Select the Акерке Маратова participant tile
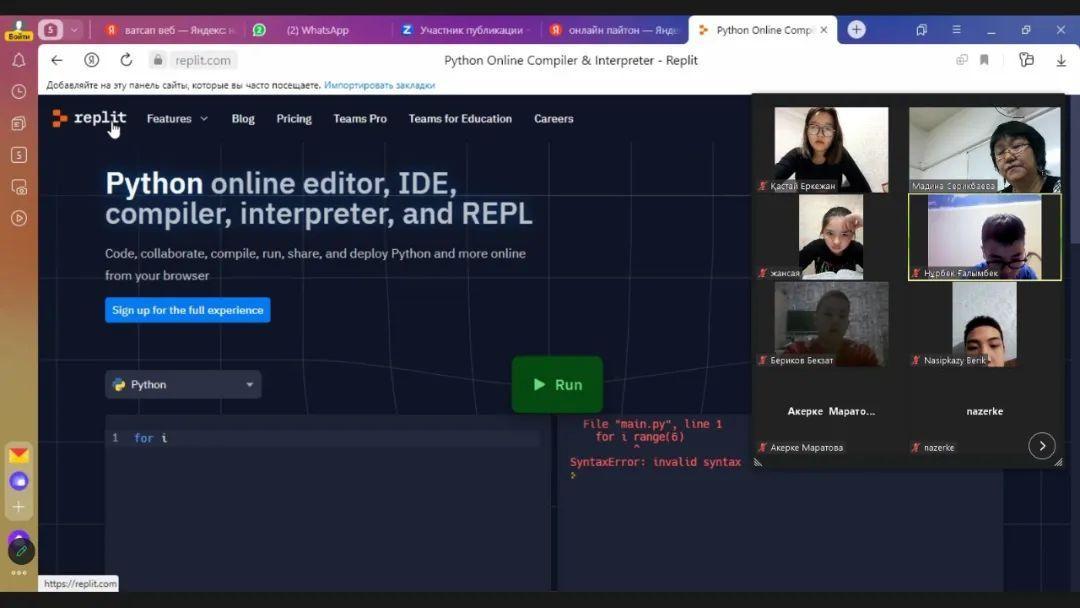Viewport: 1080px width, 608px height. pyautogui.click(x=831, y=412)
